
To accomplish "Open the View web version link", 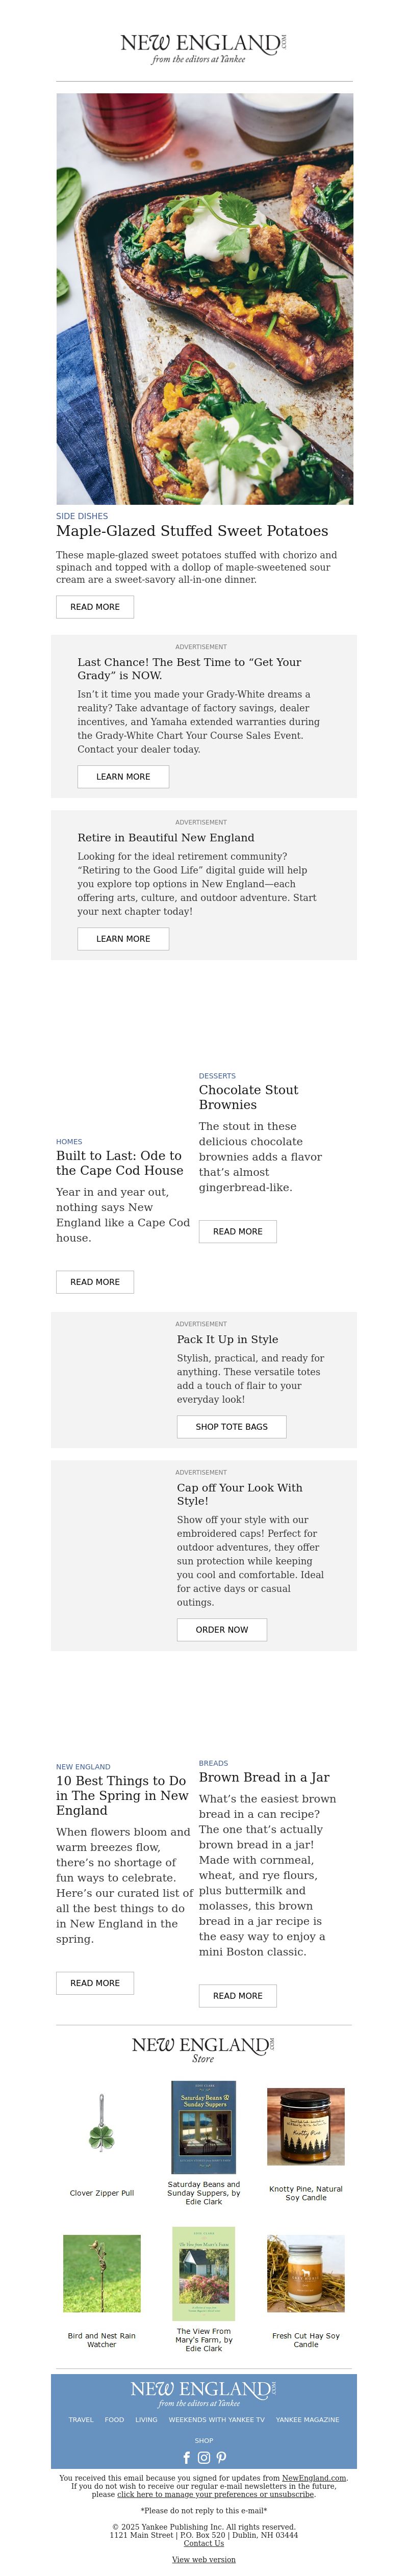I will [x=204, y=2560].
